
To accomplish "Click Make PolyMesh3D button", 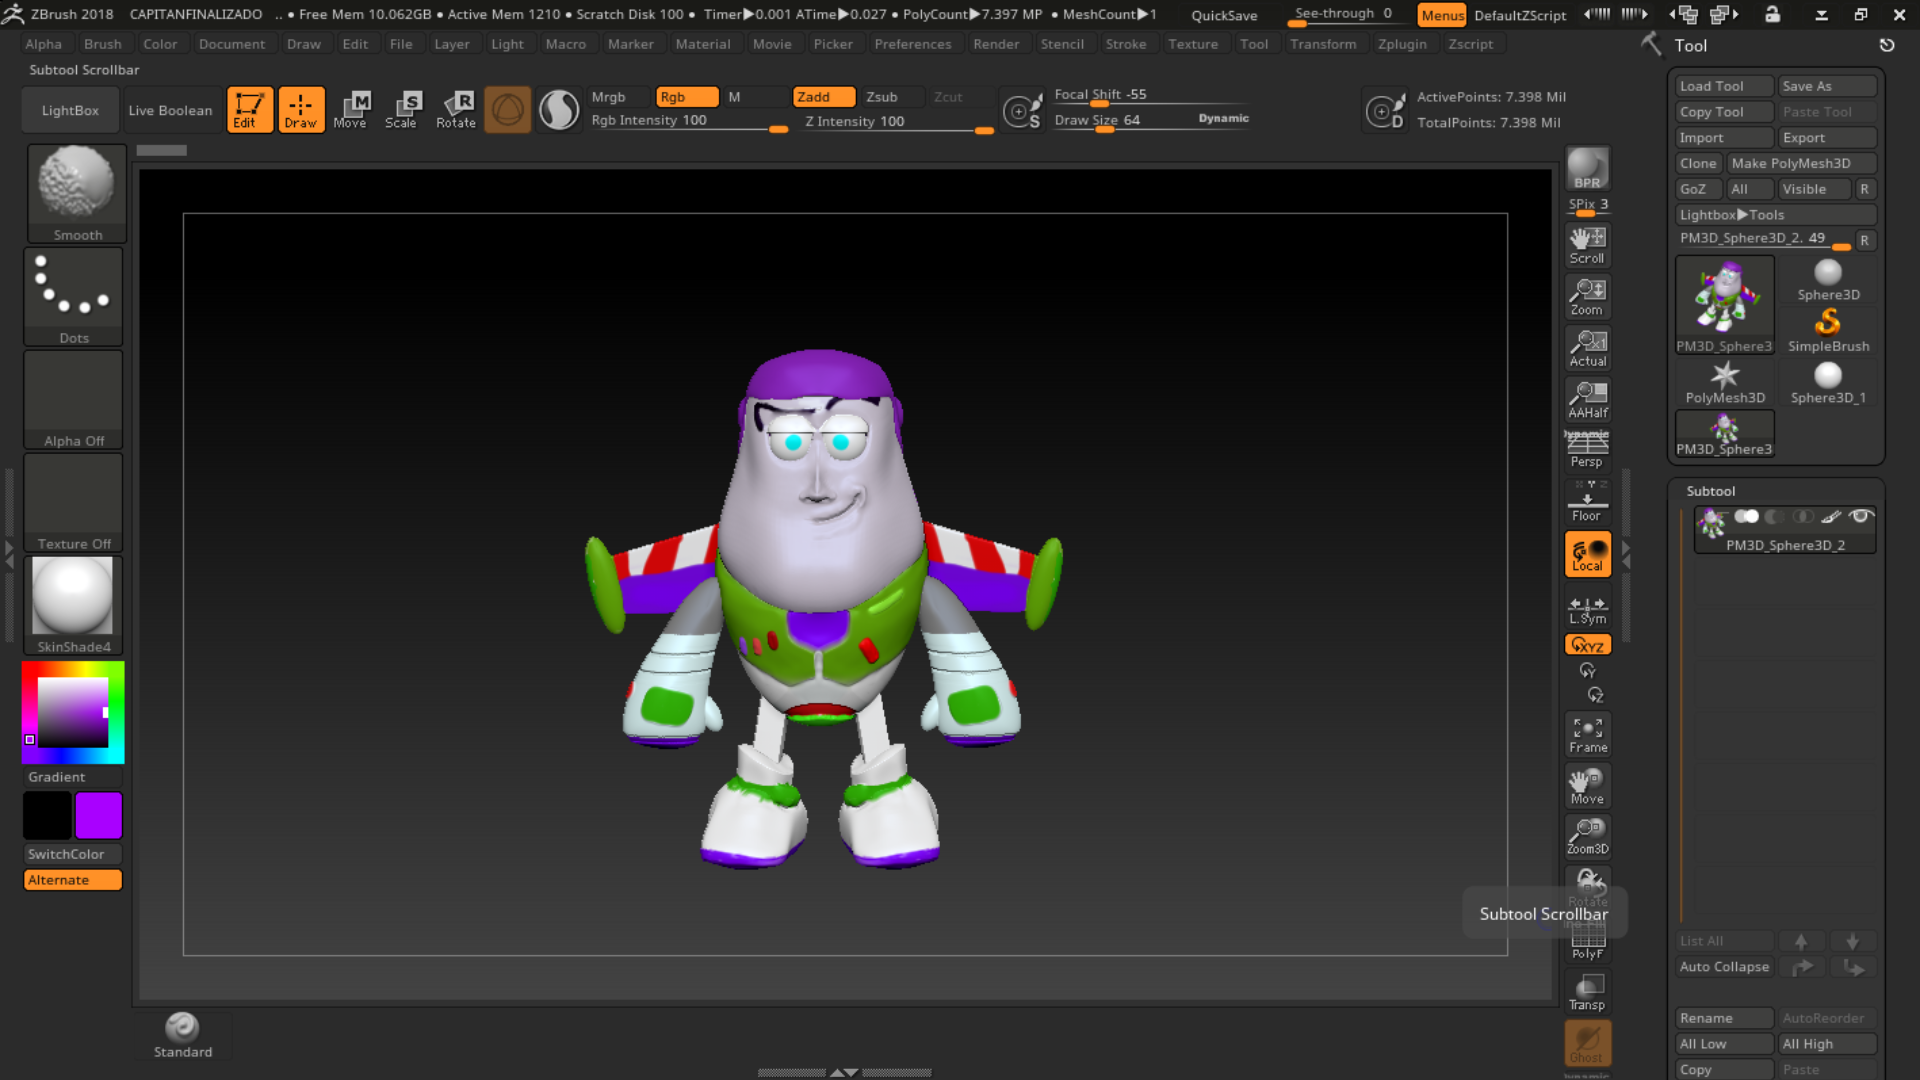I will pos(1801,163).
